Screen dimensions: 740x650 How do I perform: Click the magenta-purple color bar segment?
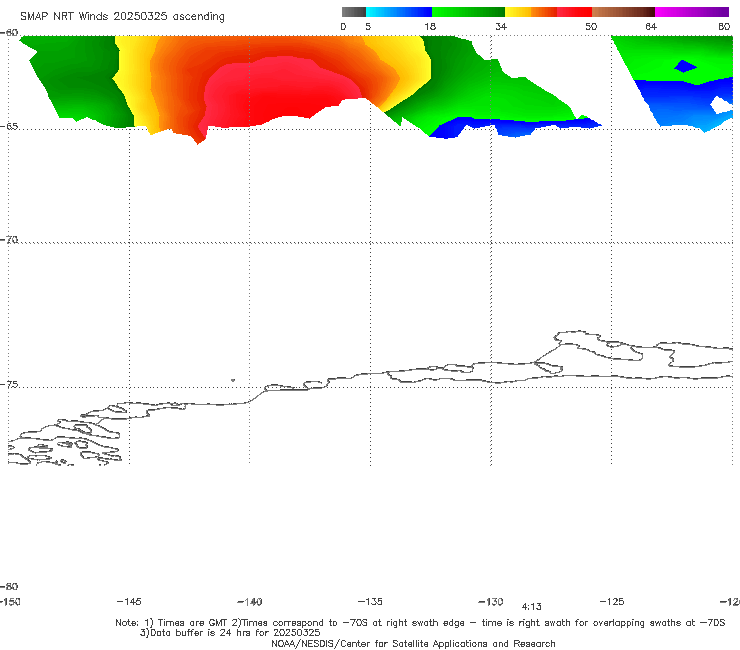click(692, 12)
